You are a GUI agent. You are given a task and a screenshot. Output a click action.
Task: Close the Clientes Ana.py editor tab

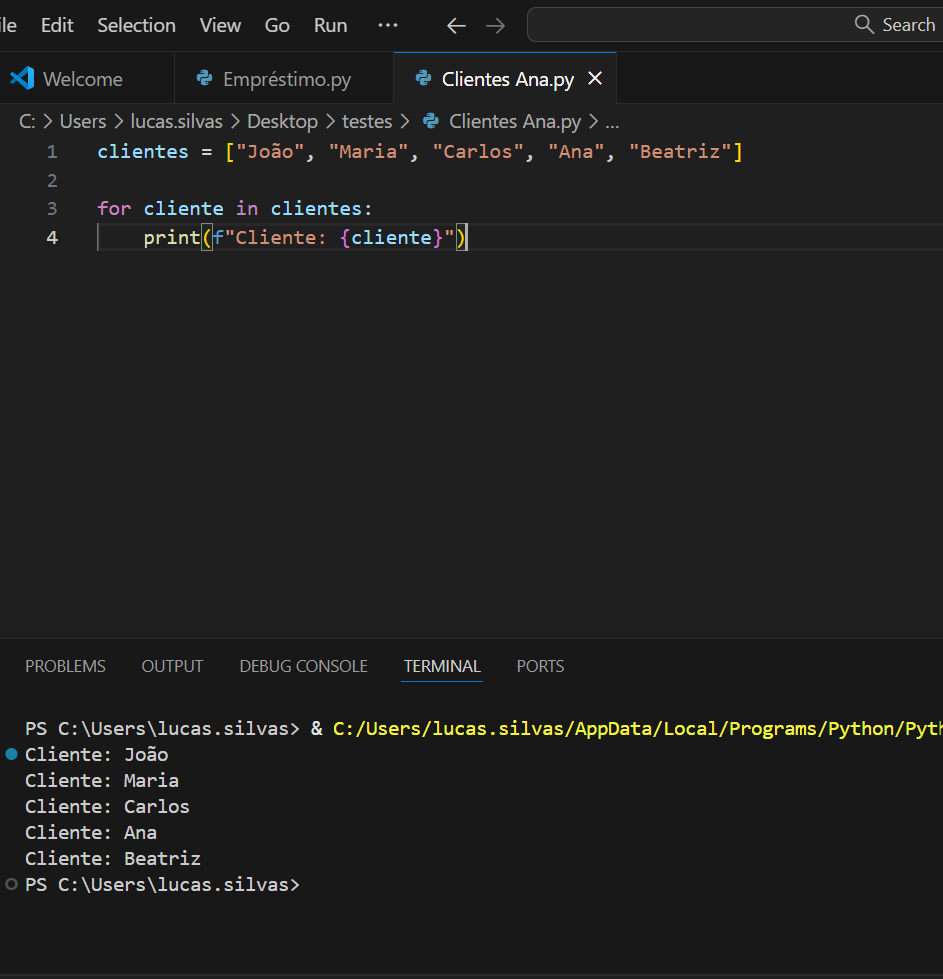coord(595,78)
